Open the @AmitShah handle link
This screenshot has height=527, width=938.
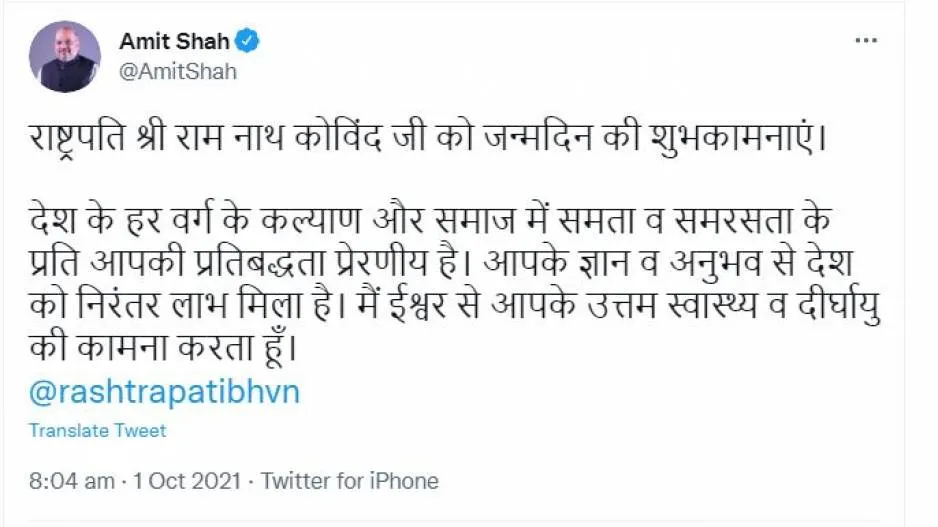178,72
